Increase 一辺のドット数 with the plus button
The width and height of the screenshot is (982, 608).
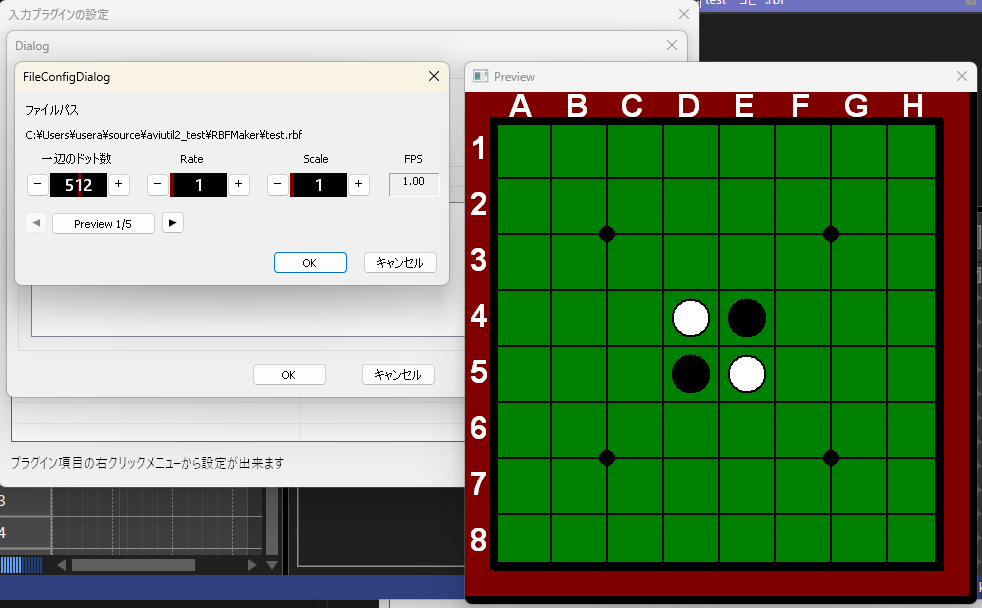coord(119,185)
